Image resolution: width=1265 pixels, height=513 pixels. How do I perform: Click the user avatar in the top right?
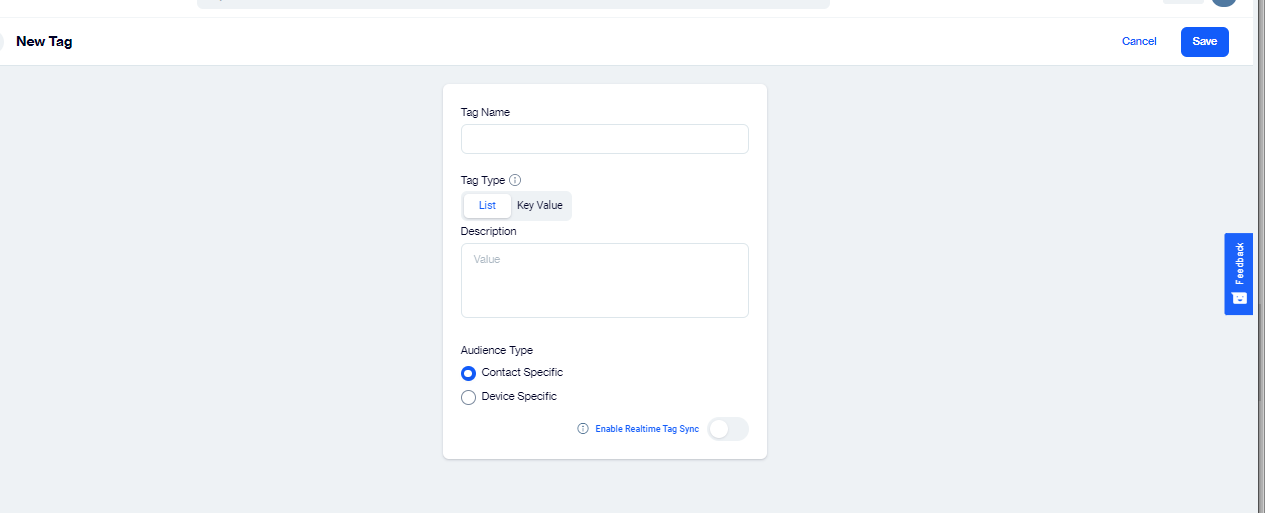[1224, 3]
